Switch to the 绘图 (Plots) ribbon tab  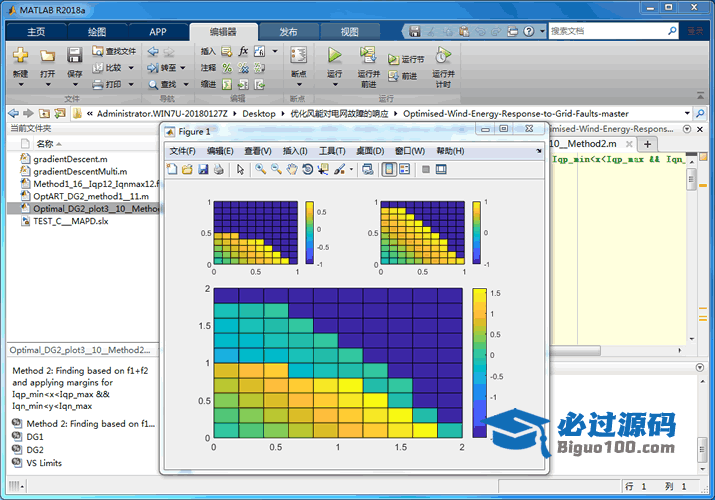pyautogui.click(x=96, y=31)
